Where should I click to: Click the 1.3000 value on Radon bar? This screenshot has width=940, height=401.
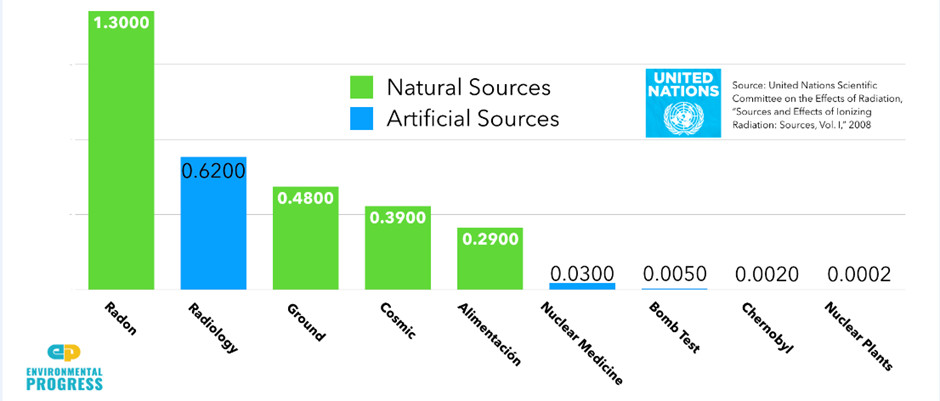click(x=121, y=22)
